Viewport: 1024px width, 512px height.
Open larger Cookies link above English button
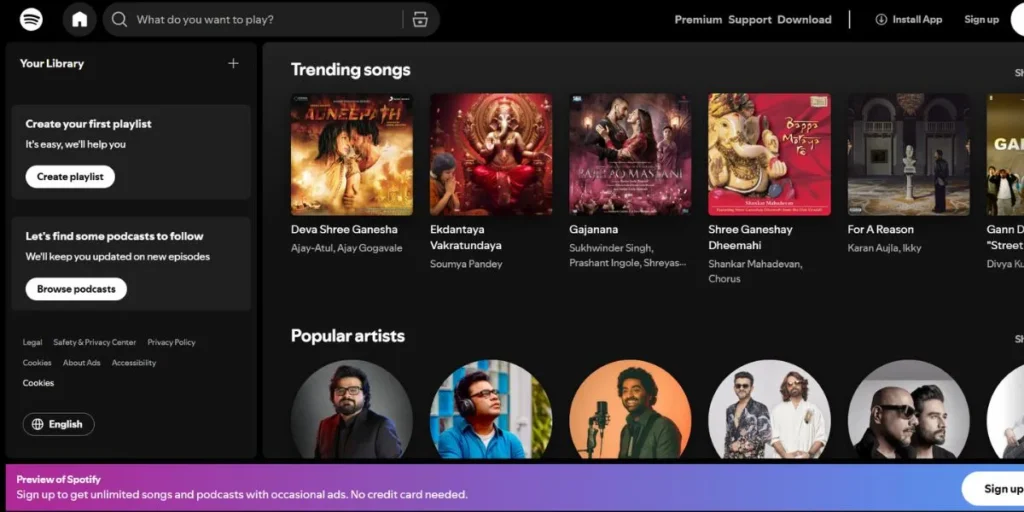tap(39, 383)
